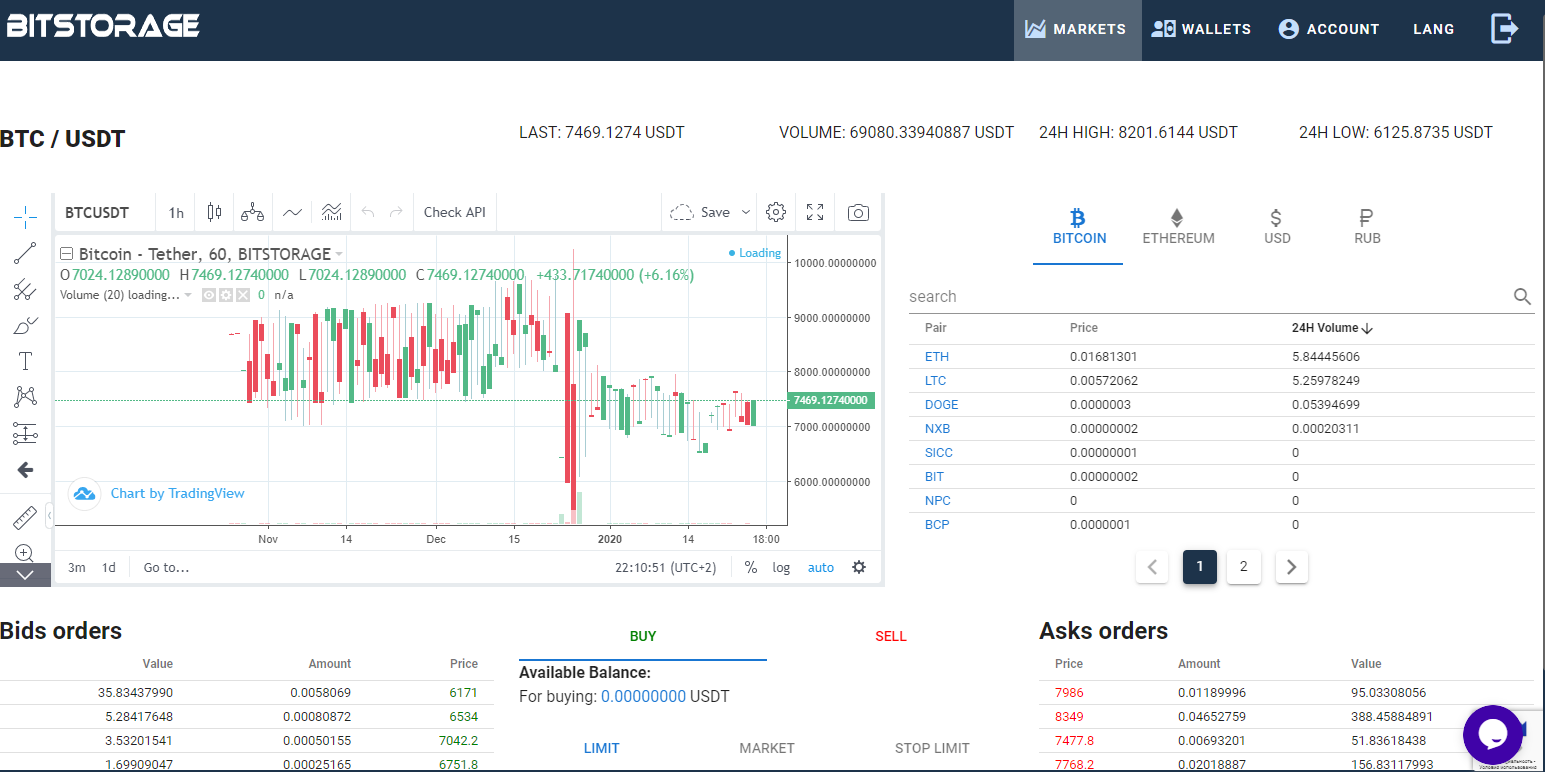Toggle Volume indicator visibility eye
1545x772 pixels.
click(x=210, y=295)
